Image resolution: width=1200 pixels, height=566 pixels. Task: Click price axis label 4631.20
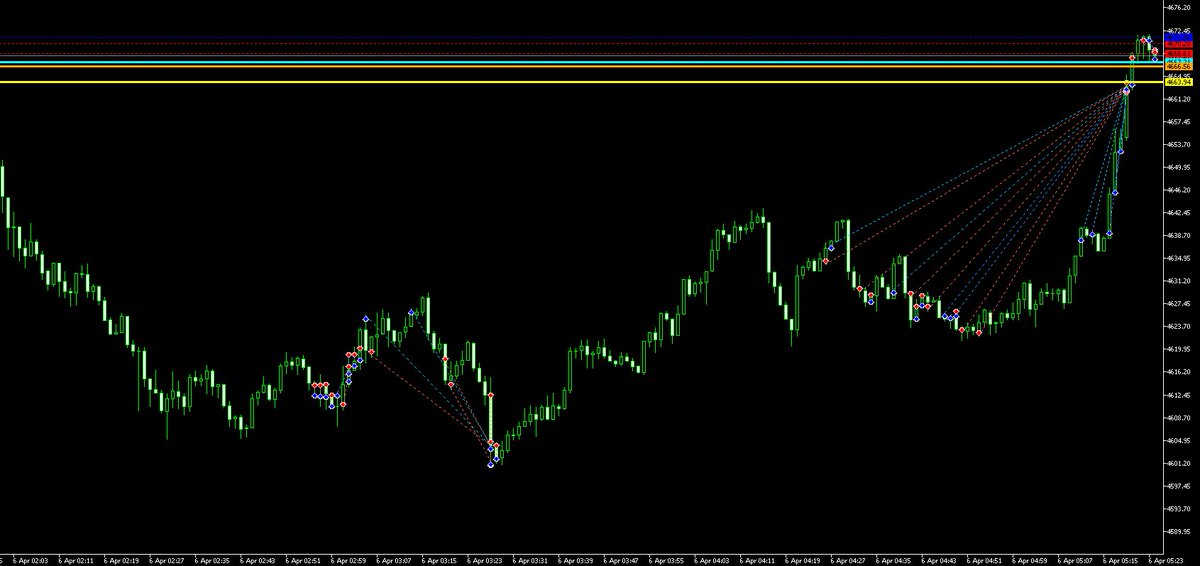[x=1179, y=281]
